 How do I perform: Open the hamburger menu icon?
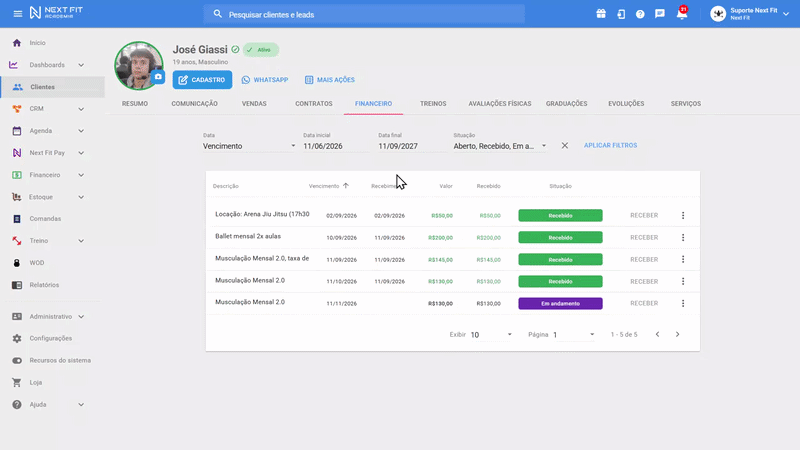tap(18, 14)
